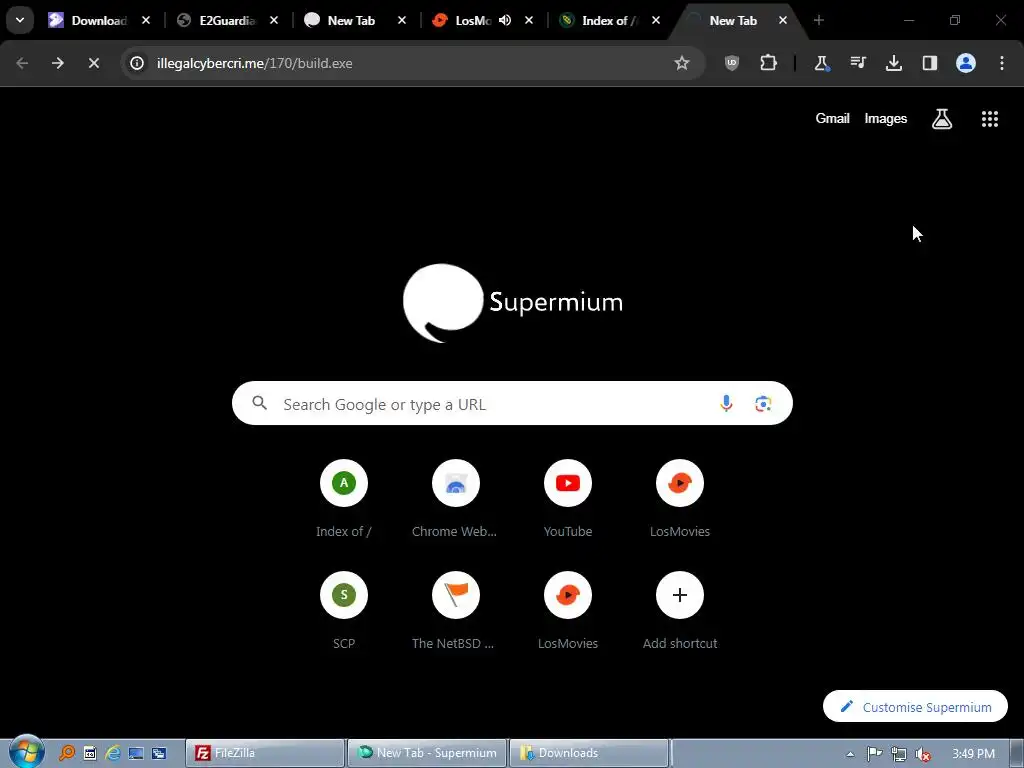Close the Index of / tab
Viewport: 1024px width, 768px height.
tap(656, 20)
